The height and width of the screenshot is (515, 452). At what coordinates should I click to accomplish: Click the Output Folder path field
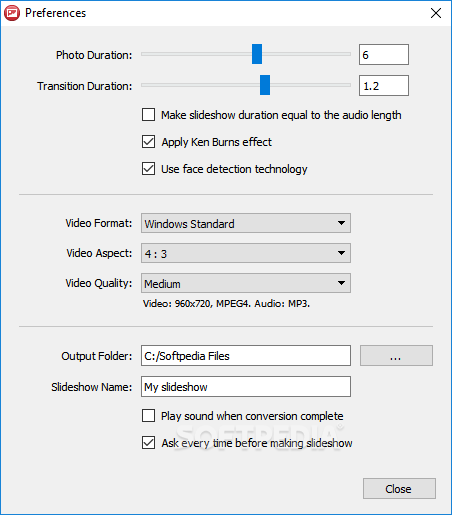(246, 355)
